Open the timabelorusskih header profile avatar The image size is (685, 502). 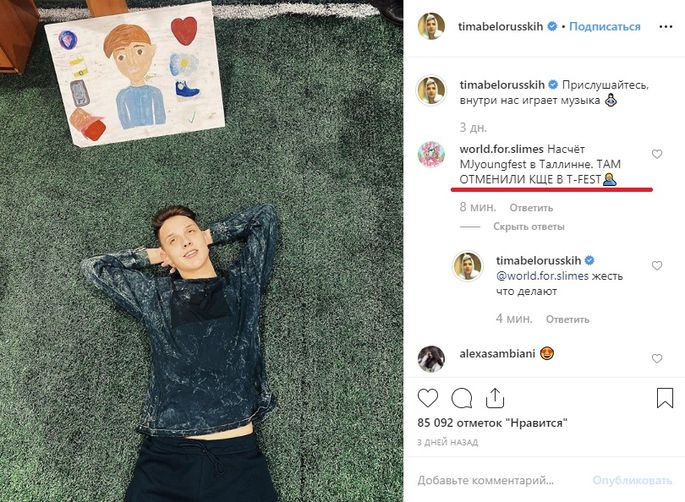pyautogui.click(x=431, y=26)
